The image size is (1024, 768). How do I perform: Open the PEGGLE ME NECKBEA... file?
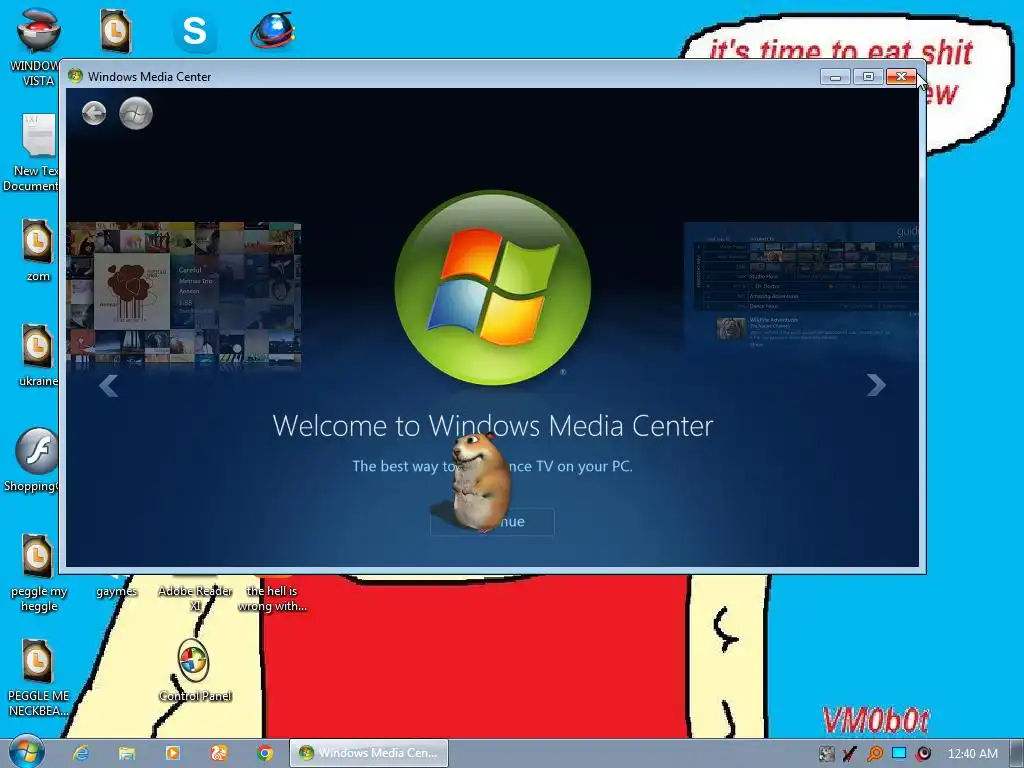38,678
